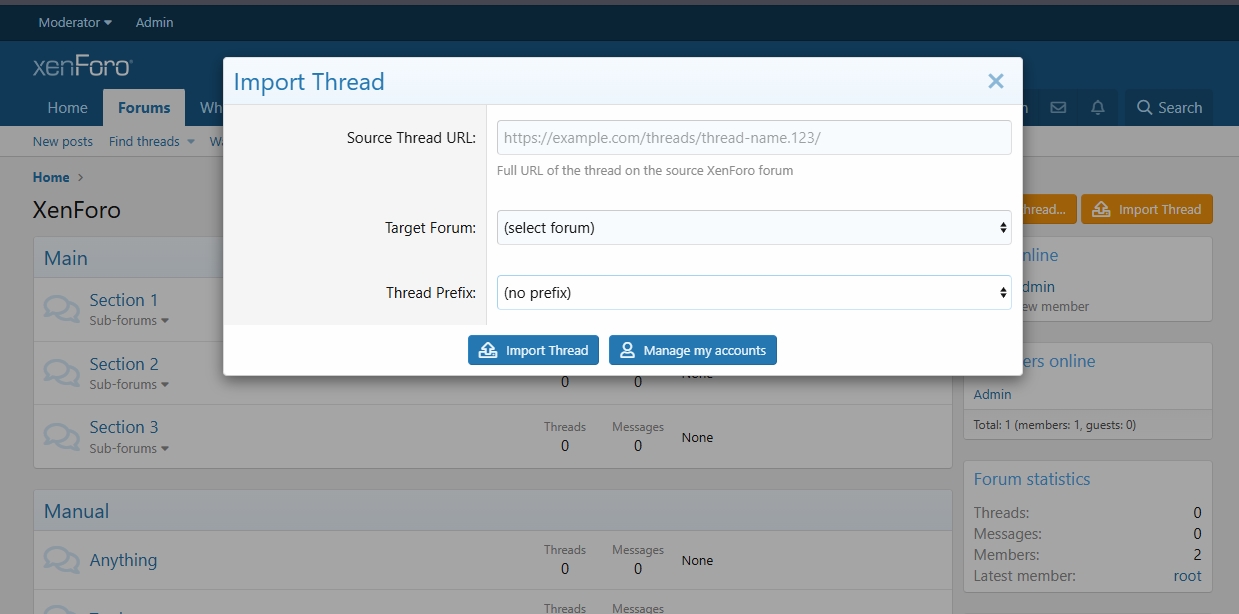Open the Thread Prefix dropdown
This screenshot has width=1239, height=614.
tap(754, 293)
